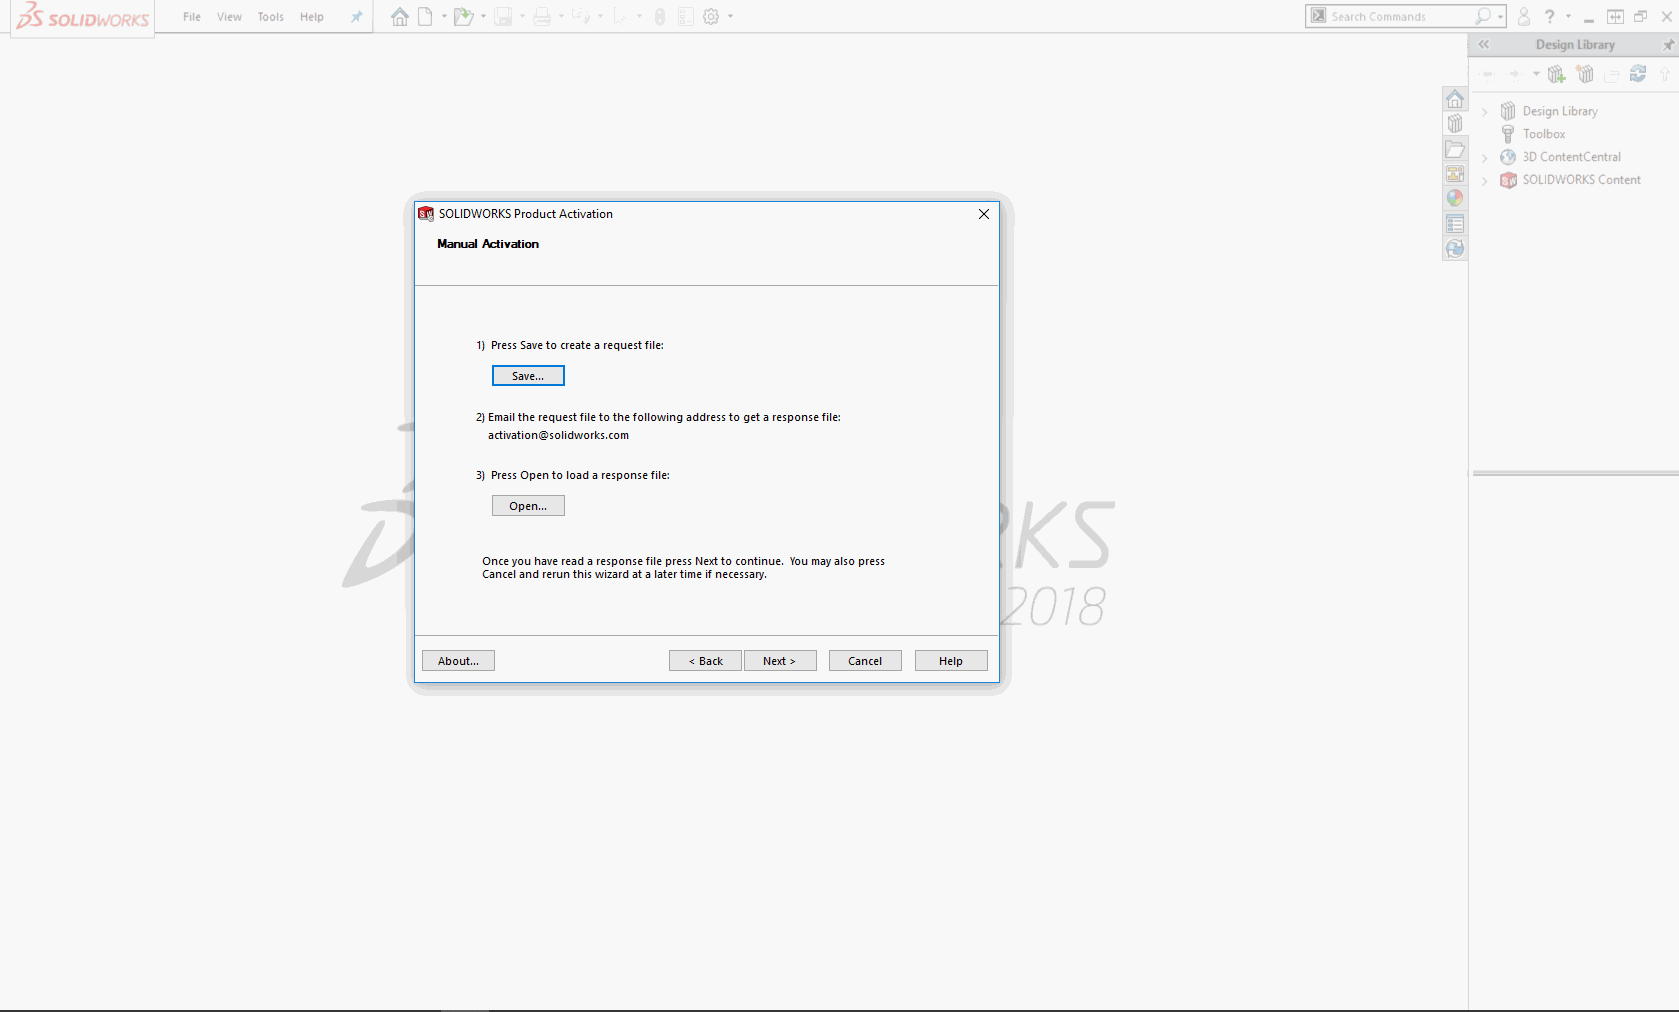Pin the Design Library panel
This screenshot has width=1679, height=1012.
tap(1667, 45)
